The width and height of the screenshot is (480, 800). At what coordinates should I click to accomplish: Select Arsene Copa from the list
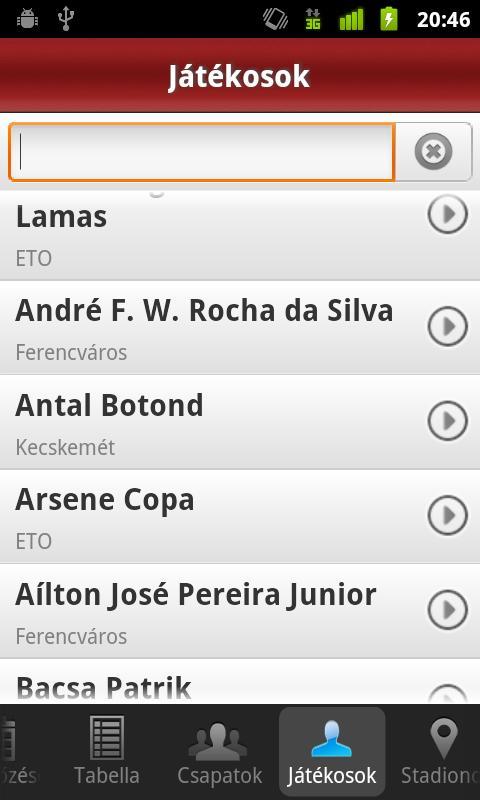[x=240, y=516]
